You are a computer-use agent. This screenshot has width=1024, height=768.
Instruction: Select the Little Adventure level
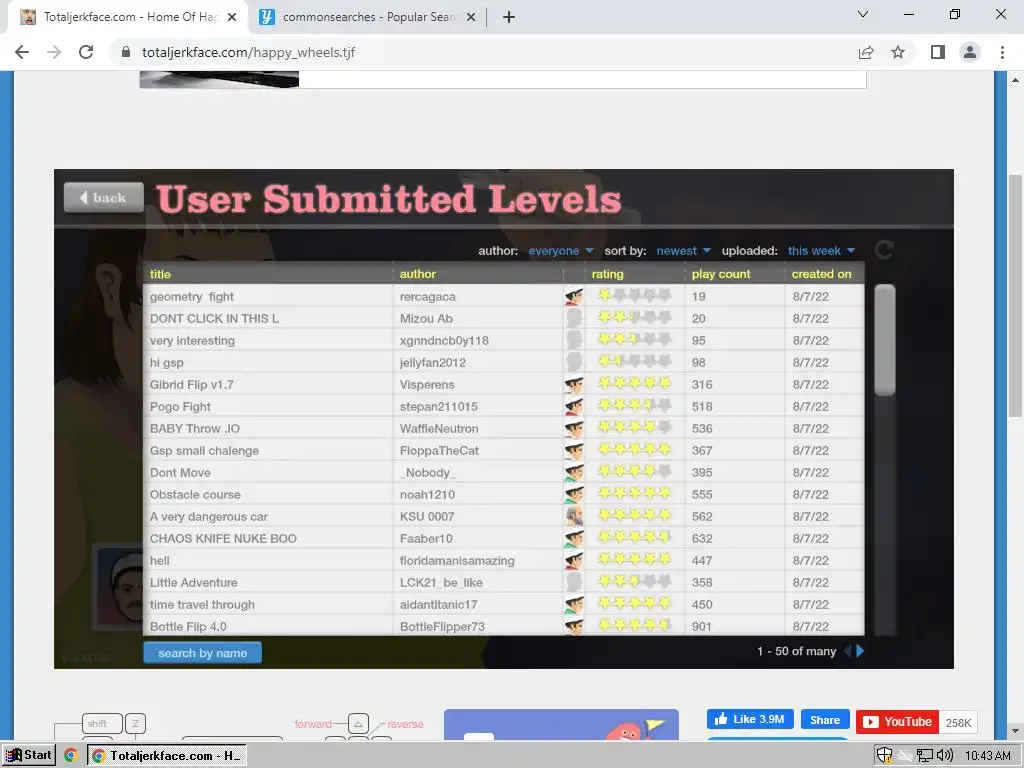pos(504,583)
